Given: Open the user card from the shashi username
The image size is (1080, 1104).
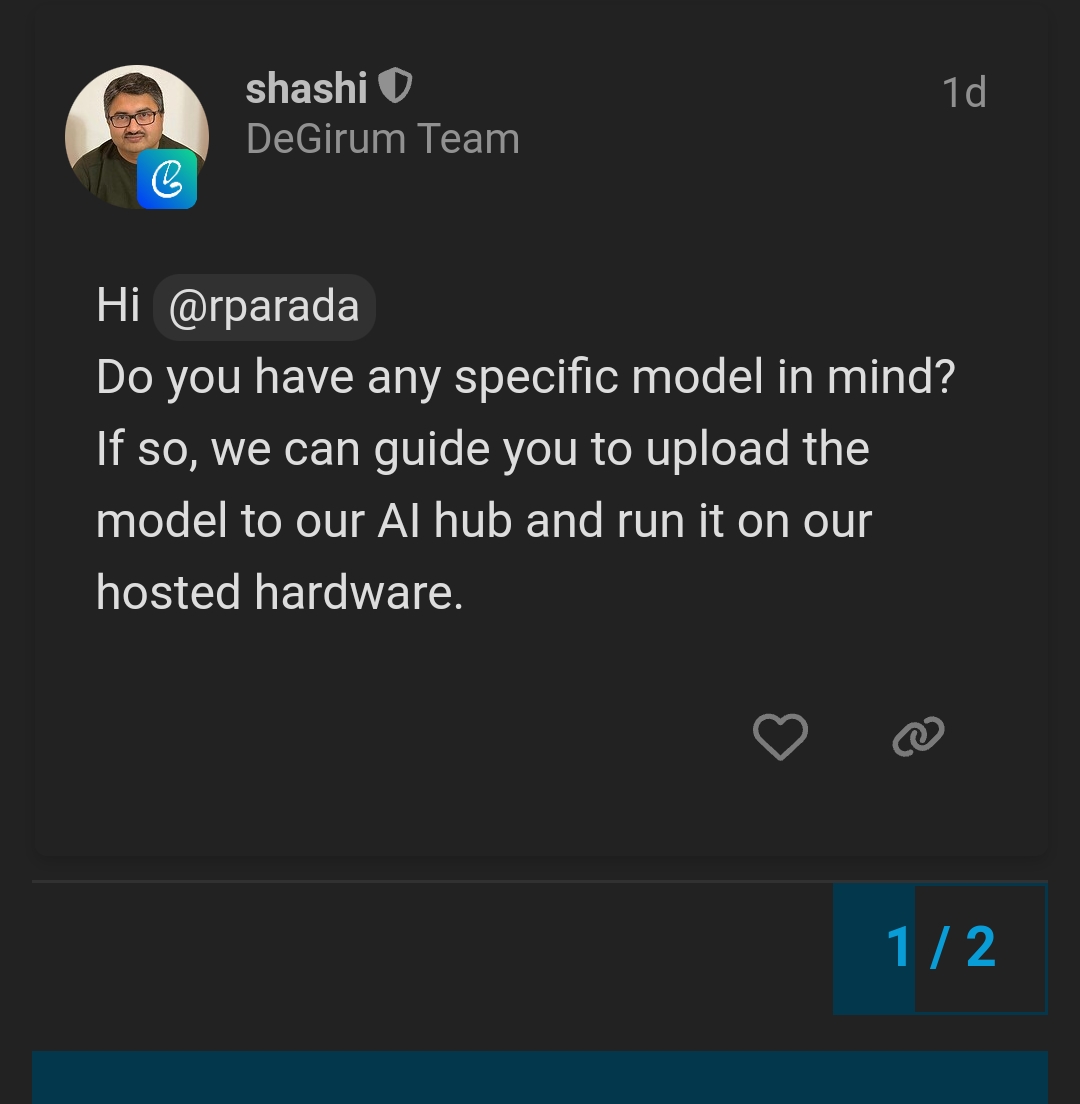Looking at the screenshot, I should [306, 89].
